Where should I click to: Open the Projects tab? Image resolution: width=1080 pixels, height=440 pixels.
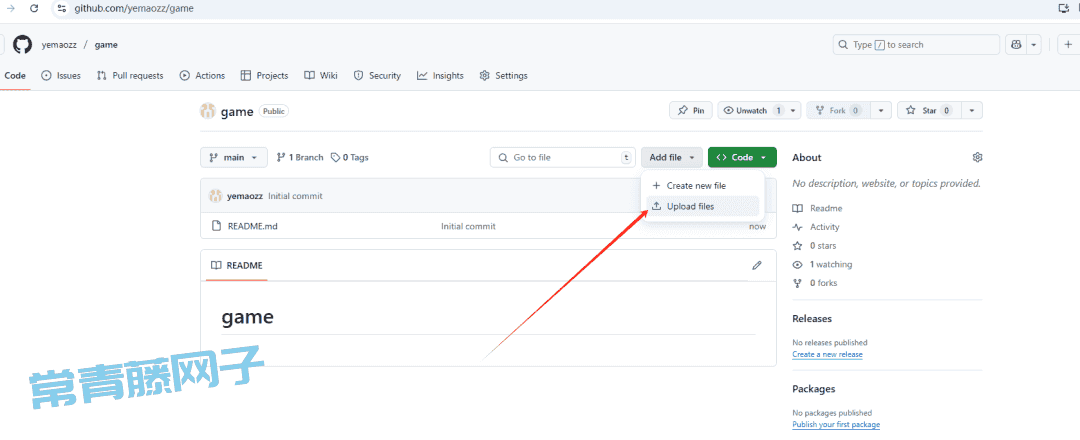click(264, 76)
